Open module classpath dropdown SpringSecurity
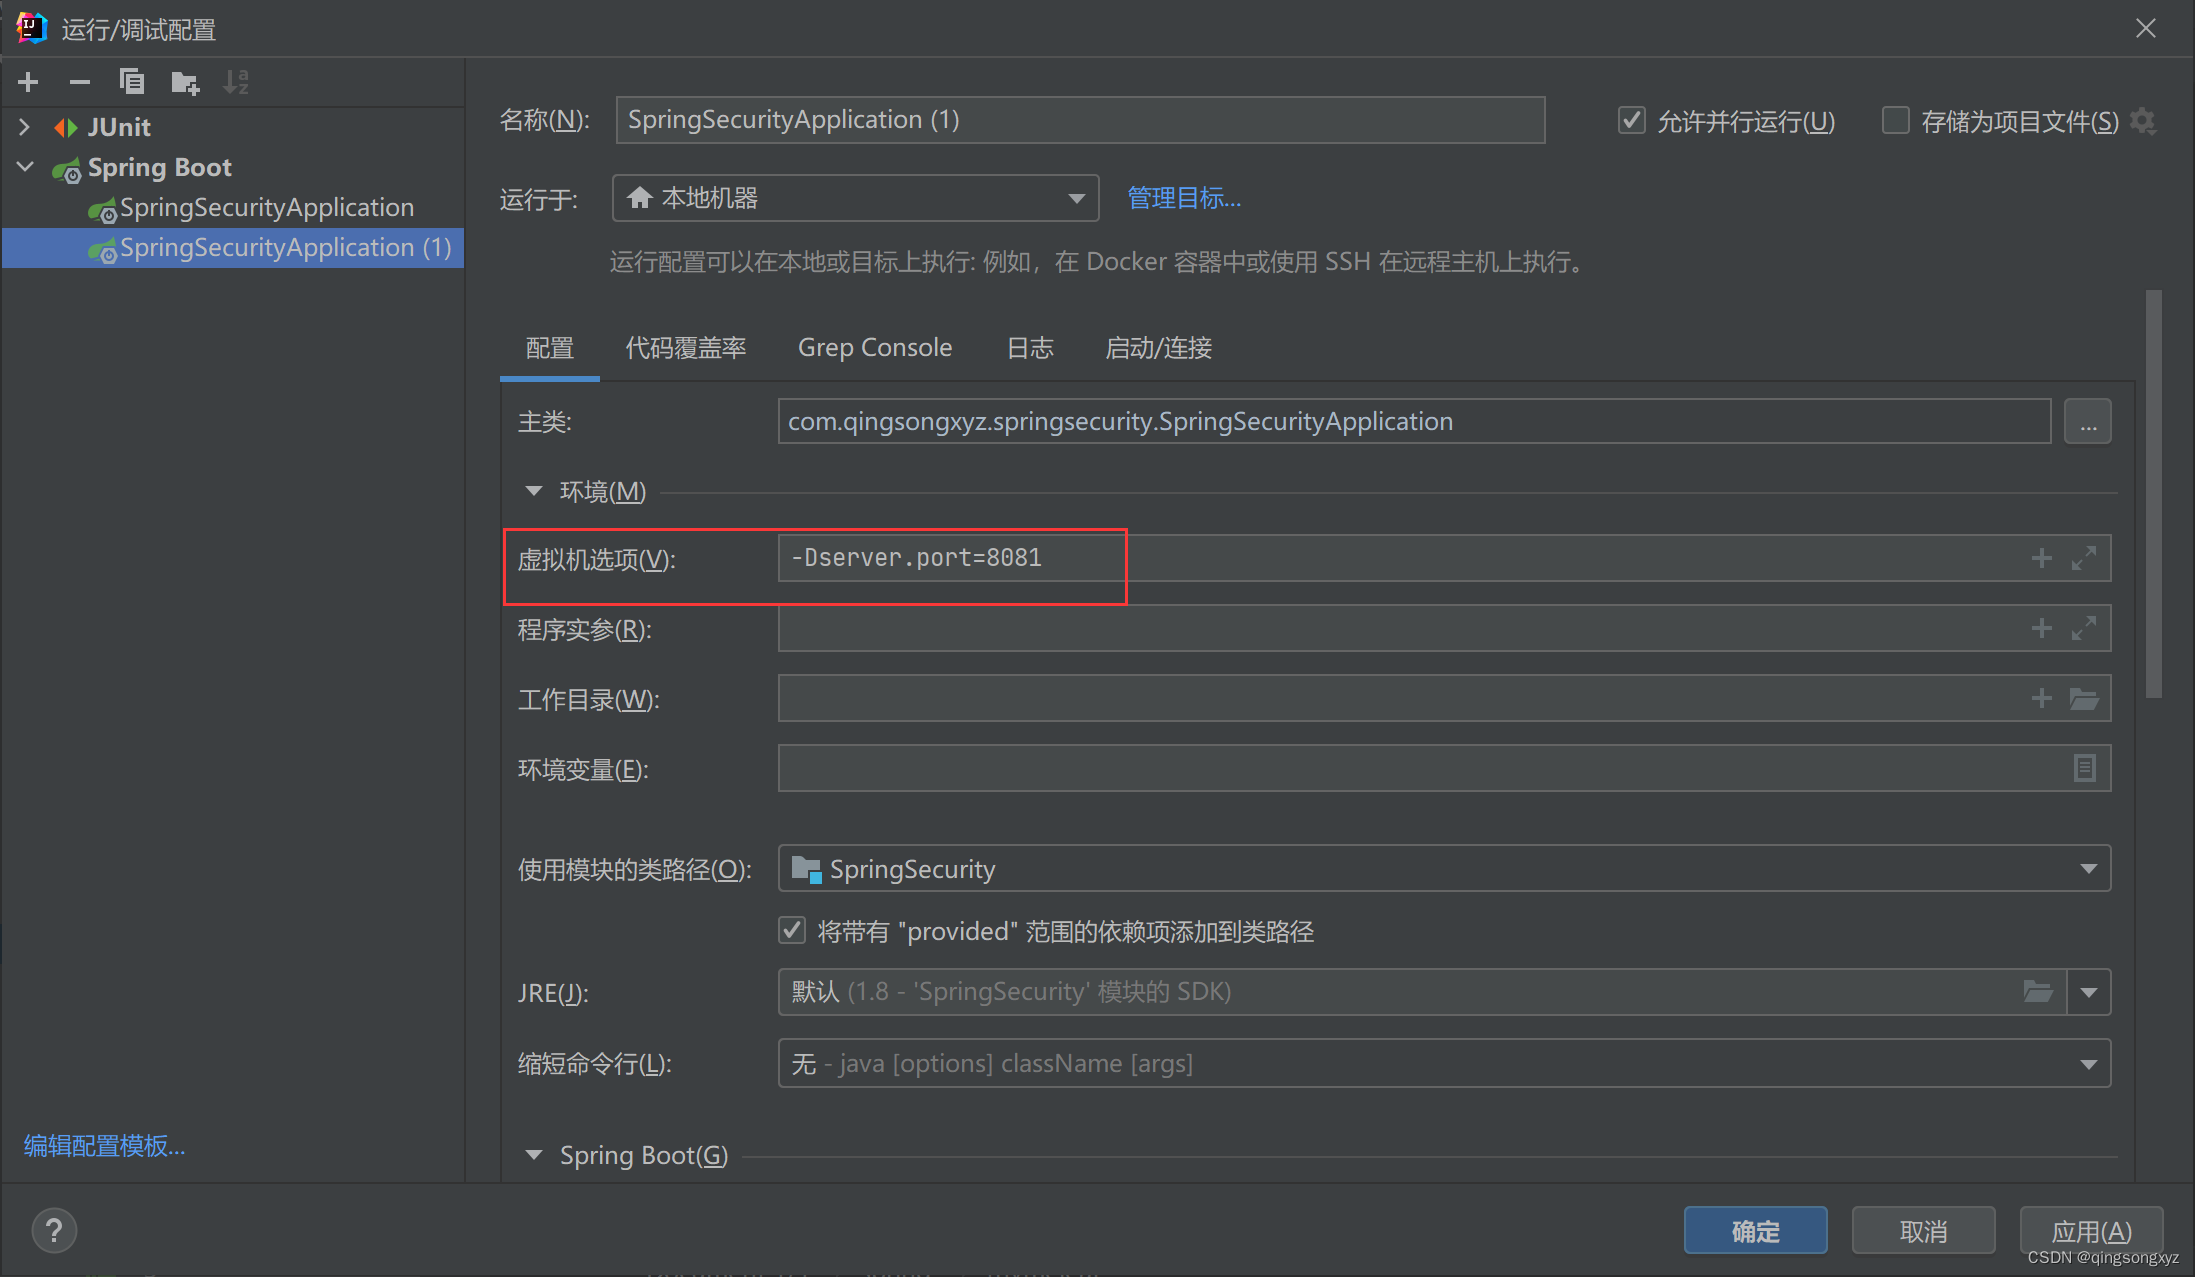 click(1444, 868)
